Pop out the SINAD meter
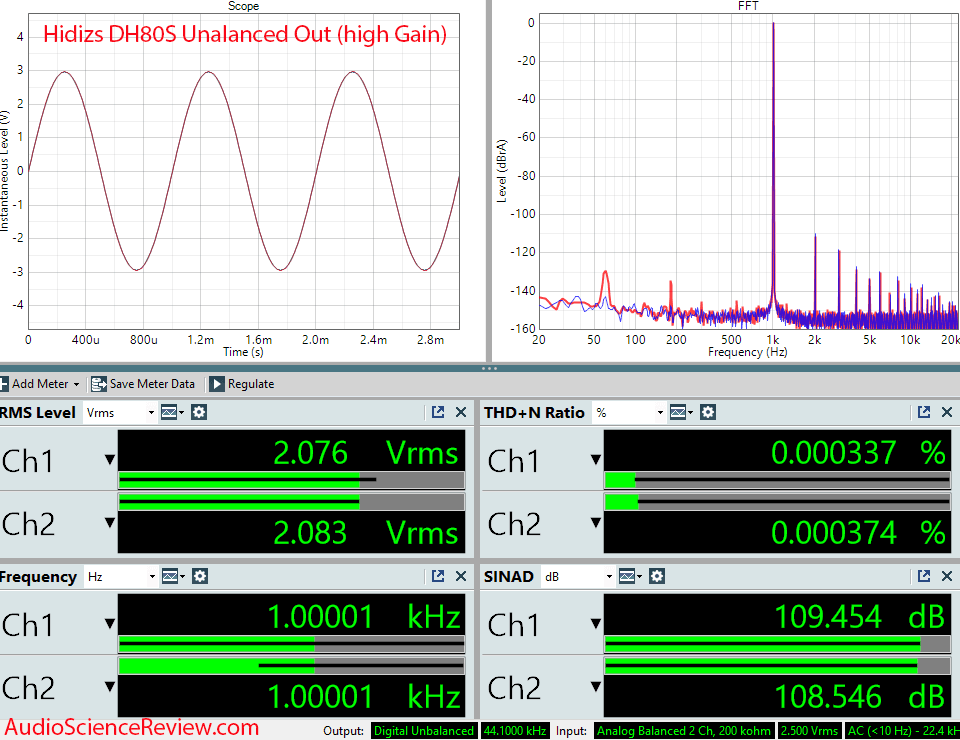Image resolution: width=960 pixels, height=740 pixels. tap(924, 577)
